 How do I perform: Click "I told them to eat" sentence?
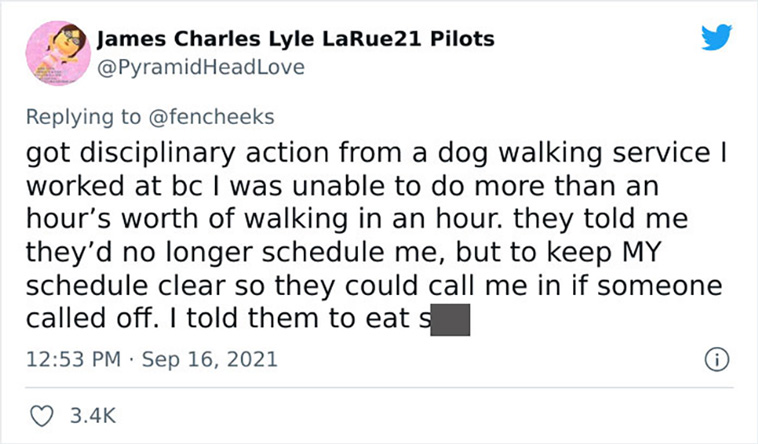[290, 318]
